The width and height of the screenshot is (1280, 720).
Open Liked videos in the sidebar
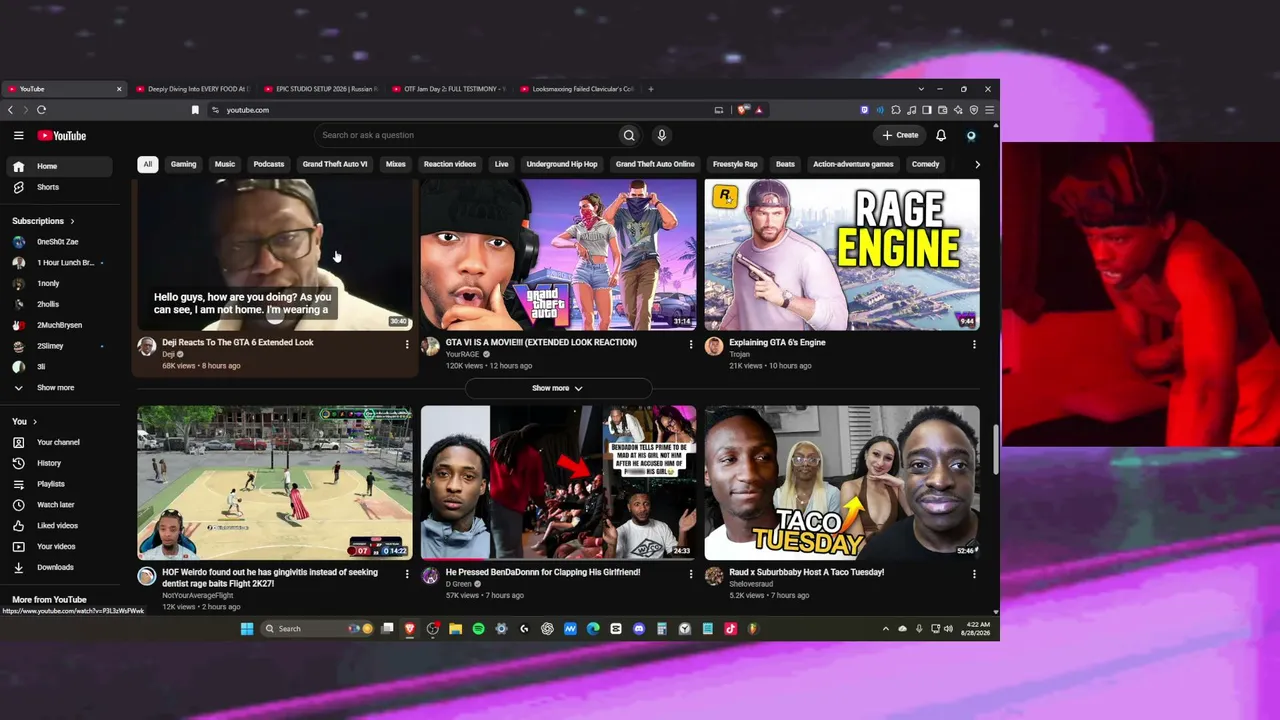62,526
